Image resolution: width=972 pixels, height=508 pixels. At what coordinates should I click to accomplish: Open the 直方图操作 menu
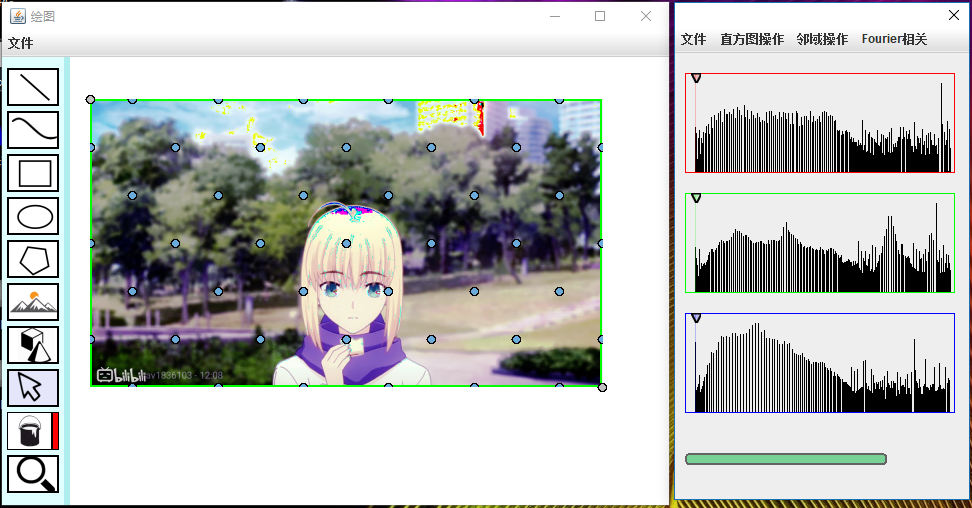click(x=752, y=39)
